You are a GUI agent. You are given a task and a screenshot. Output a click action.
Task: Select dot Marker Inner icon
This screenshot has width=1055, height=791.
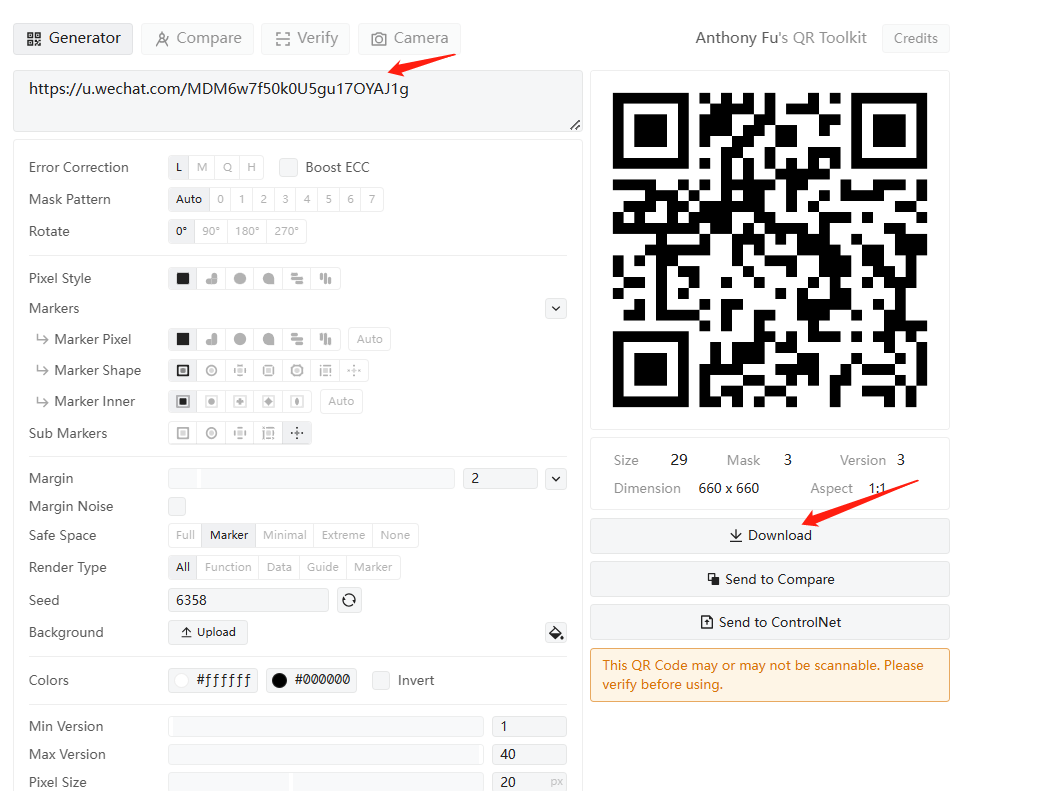211,402
